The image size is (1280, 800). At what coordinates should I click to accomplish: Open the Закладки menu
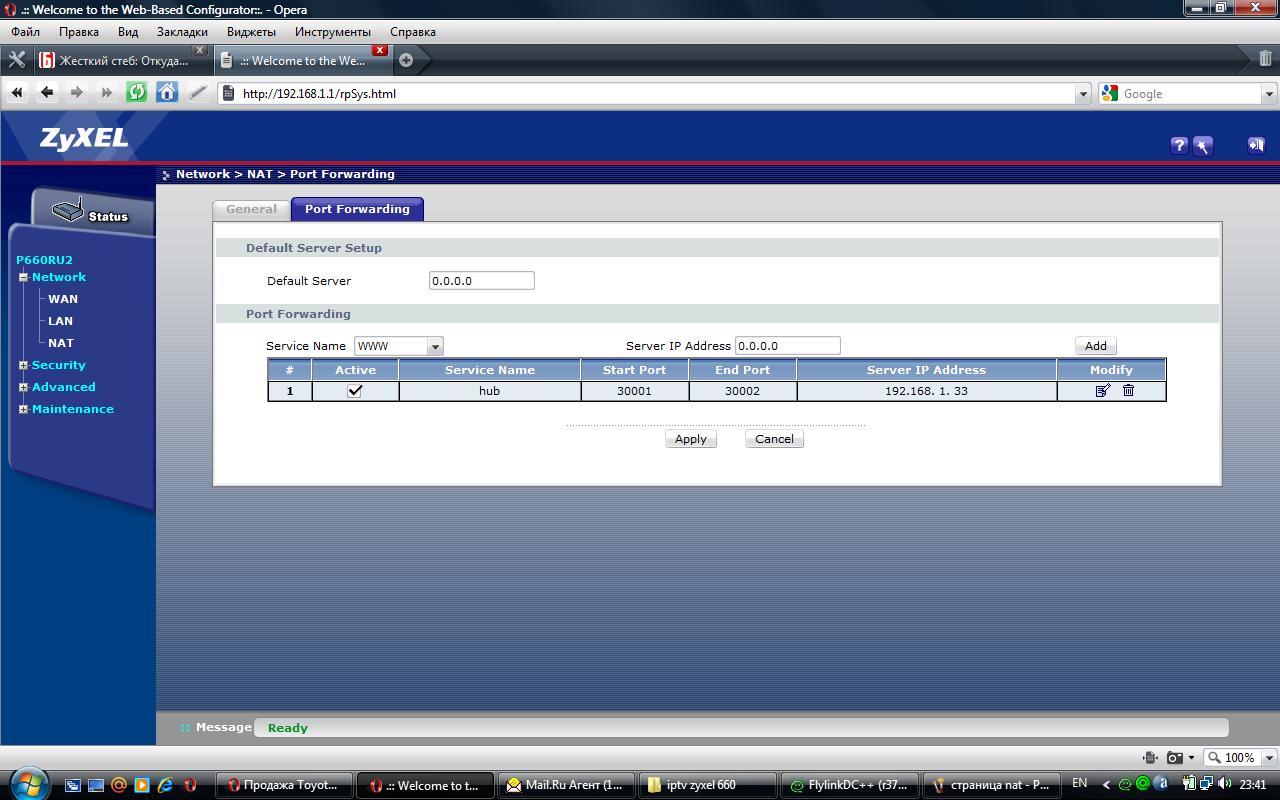pyautogui.click(x=182, y=31)
